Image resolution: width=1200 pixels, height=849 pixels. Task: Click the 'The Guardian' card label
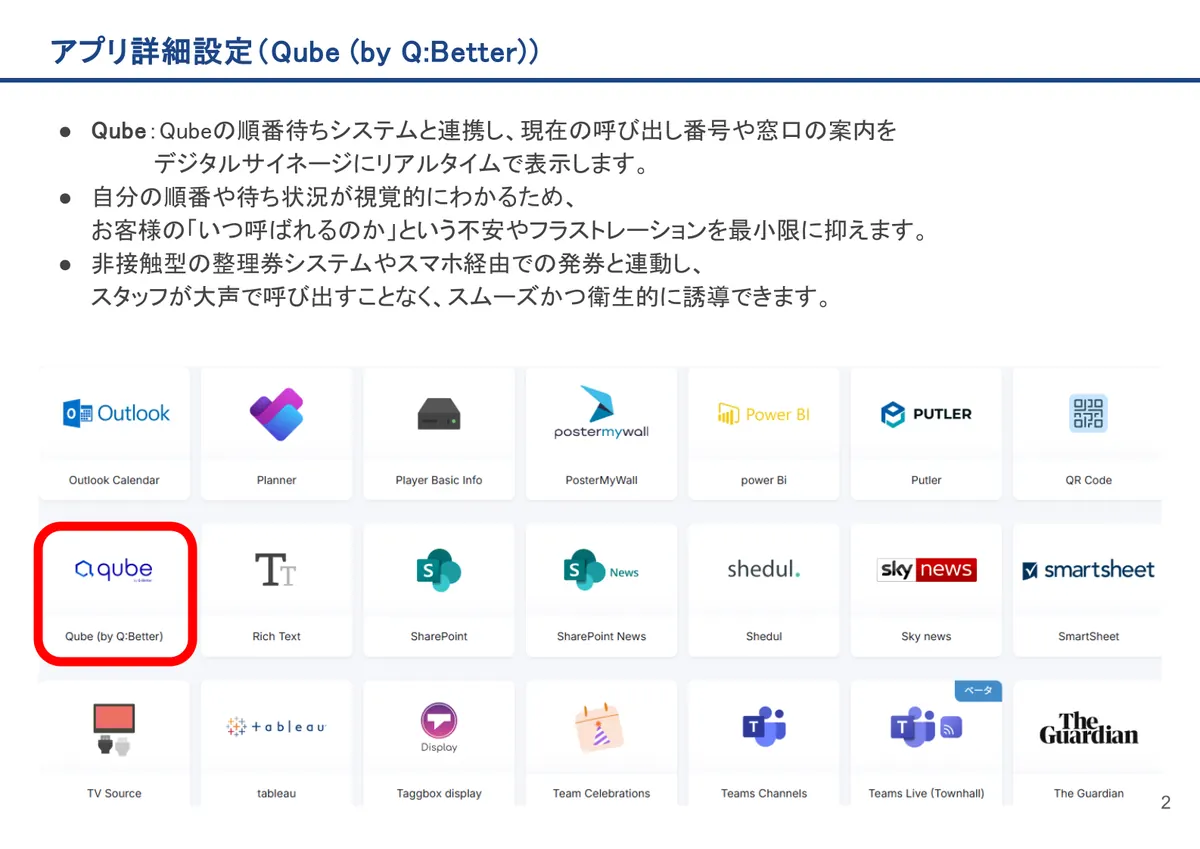coord(1088,793)
